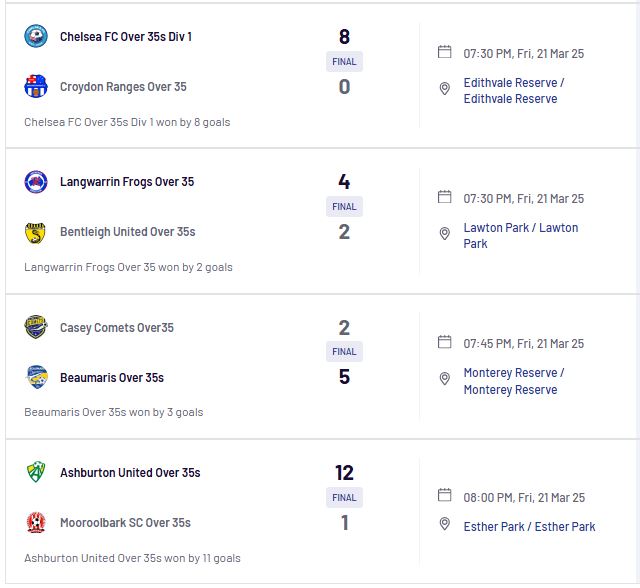Open the Ashburton United green crest
This screenshot has width=640, height=588.
click(x=36, y=472)
